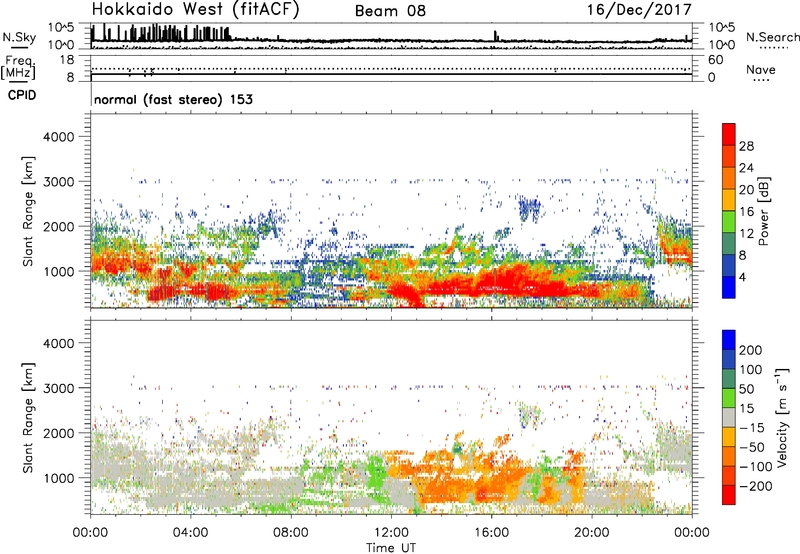Click the '04:00' time tick label
800x554 pixels.
tap(190, 533)
